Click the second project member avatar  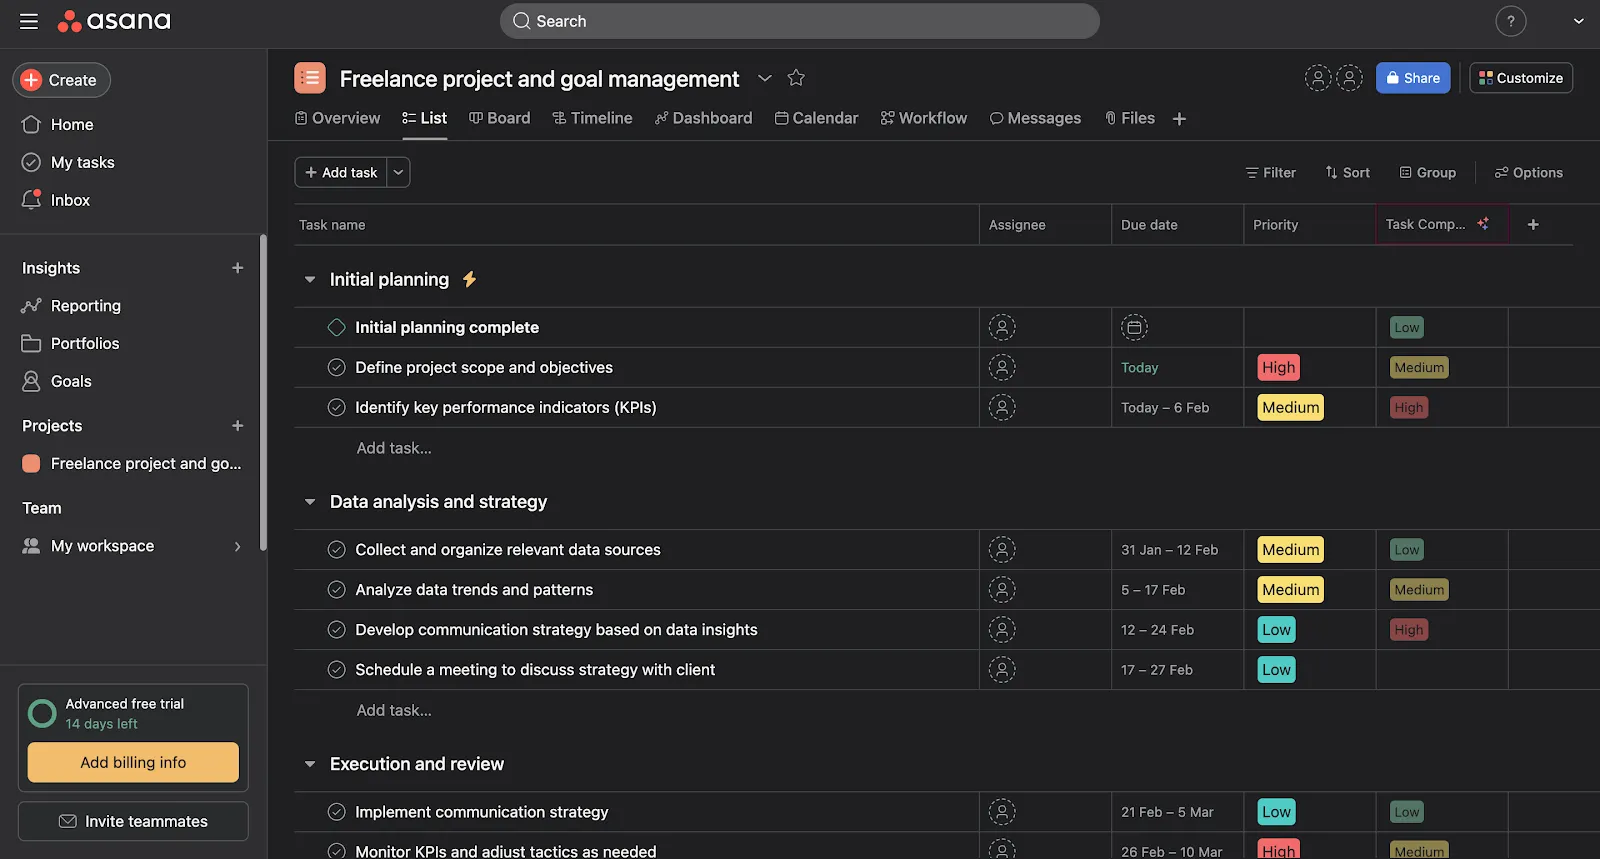(1349, 78)
